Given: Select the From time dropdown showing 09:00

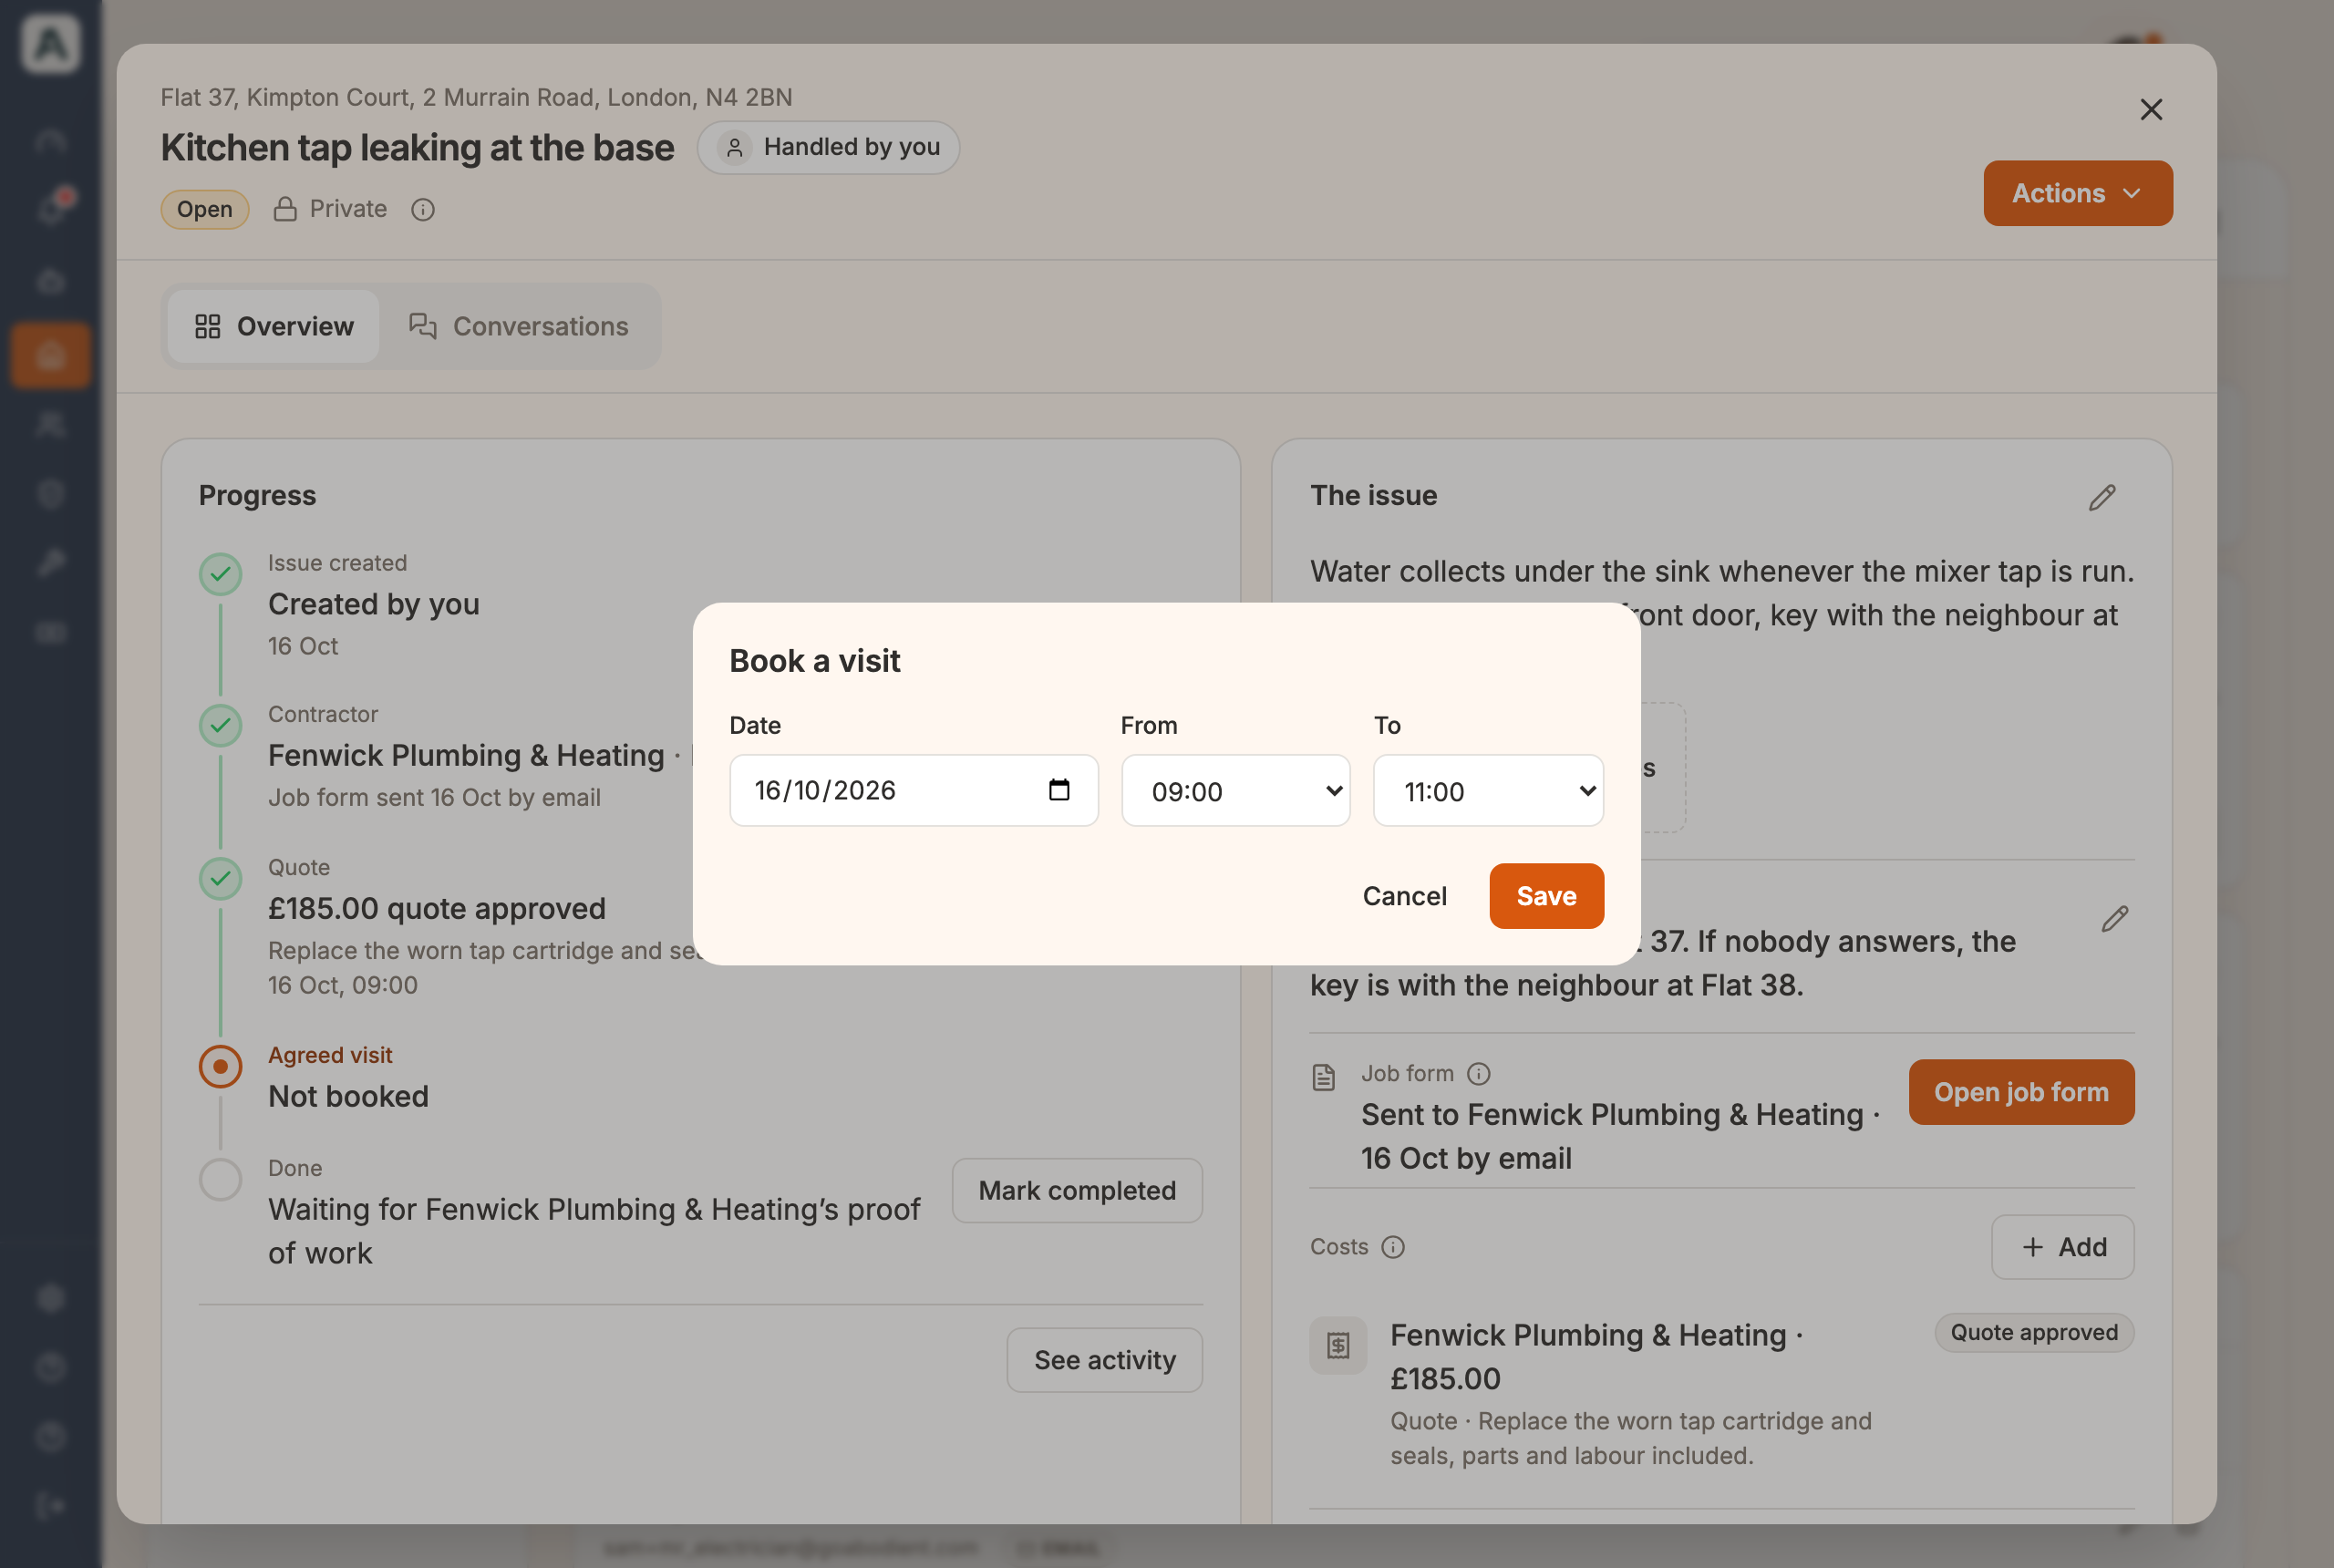Looking at the screenshot, I should point(1235,791).
